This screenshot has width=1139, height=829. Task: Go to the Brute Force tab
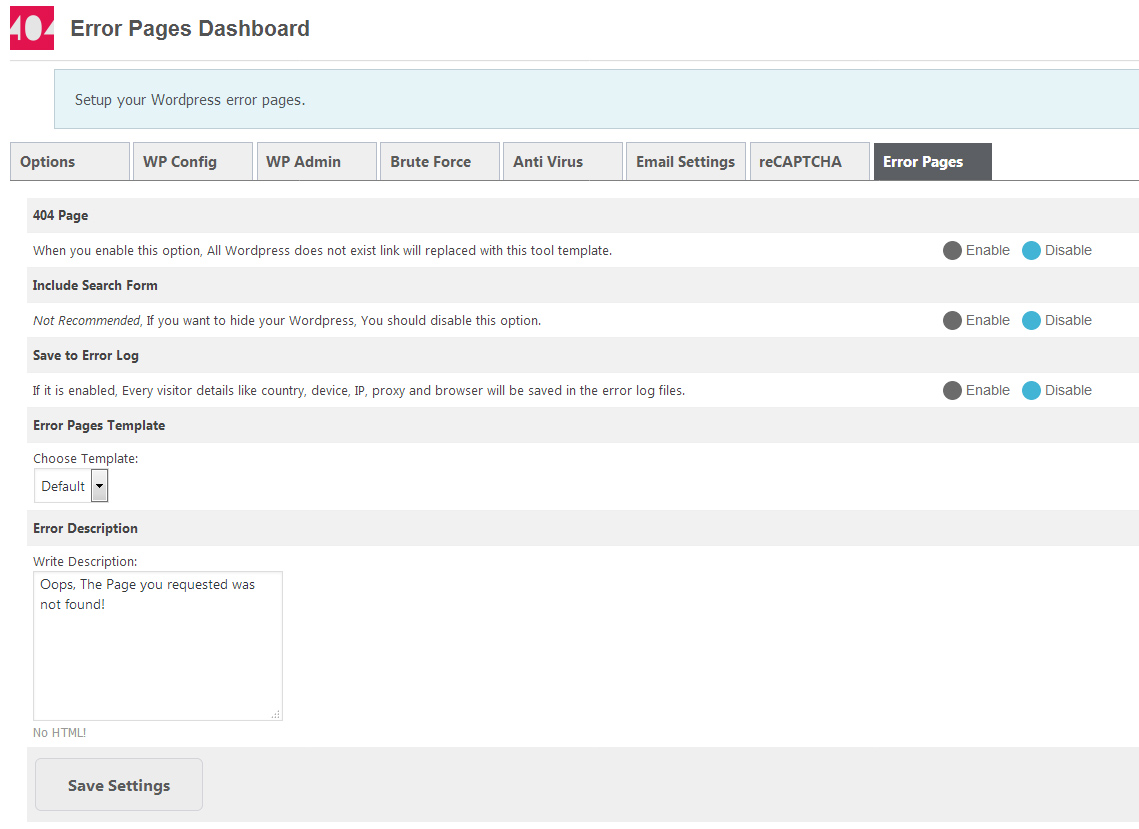pyautogui.click(x=439, y=161)
